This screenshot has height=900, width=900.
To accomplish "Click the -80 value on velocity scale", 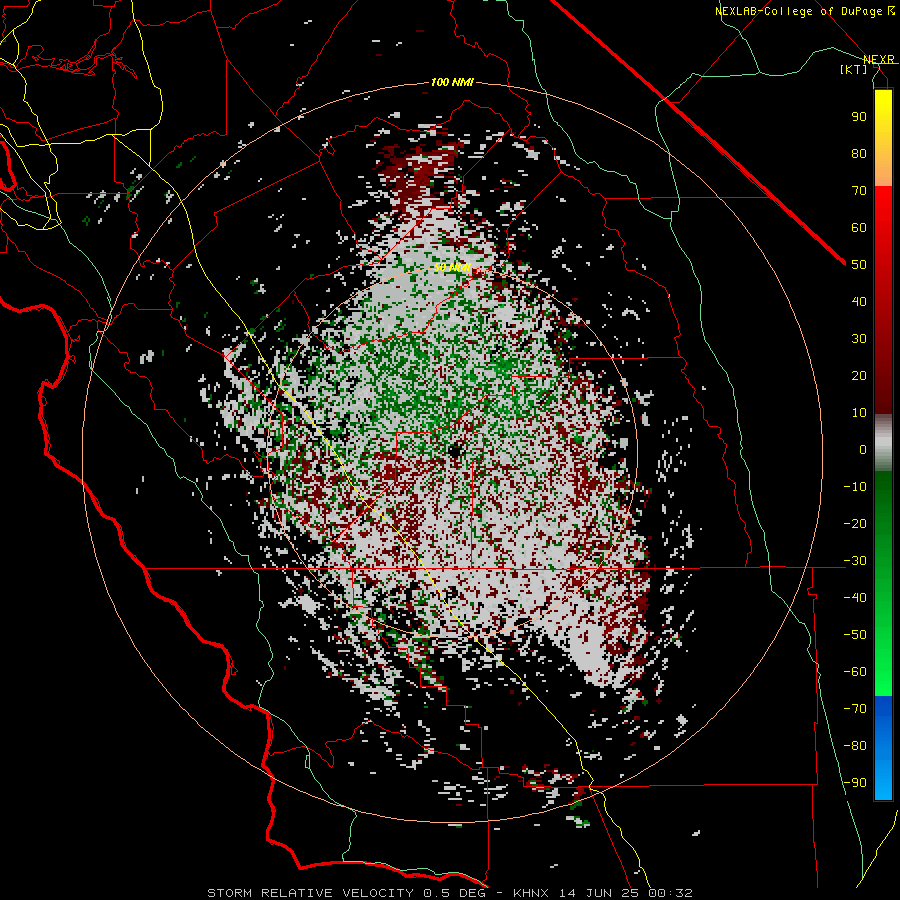I will click(855, 746).
